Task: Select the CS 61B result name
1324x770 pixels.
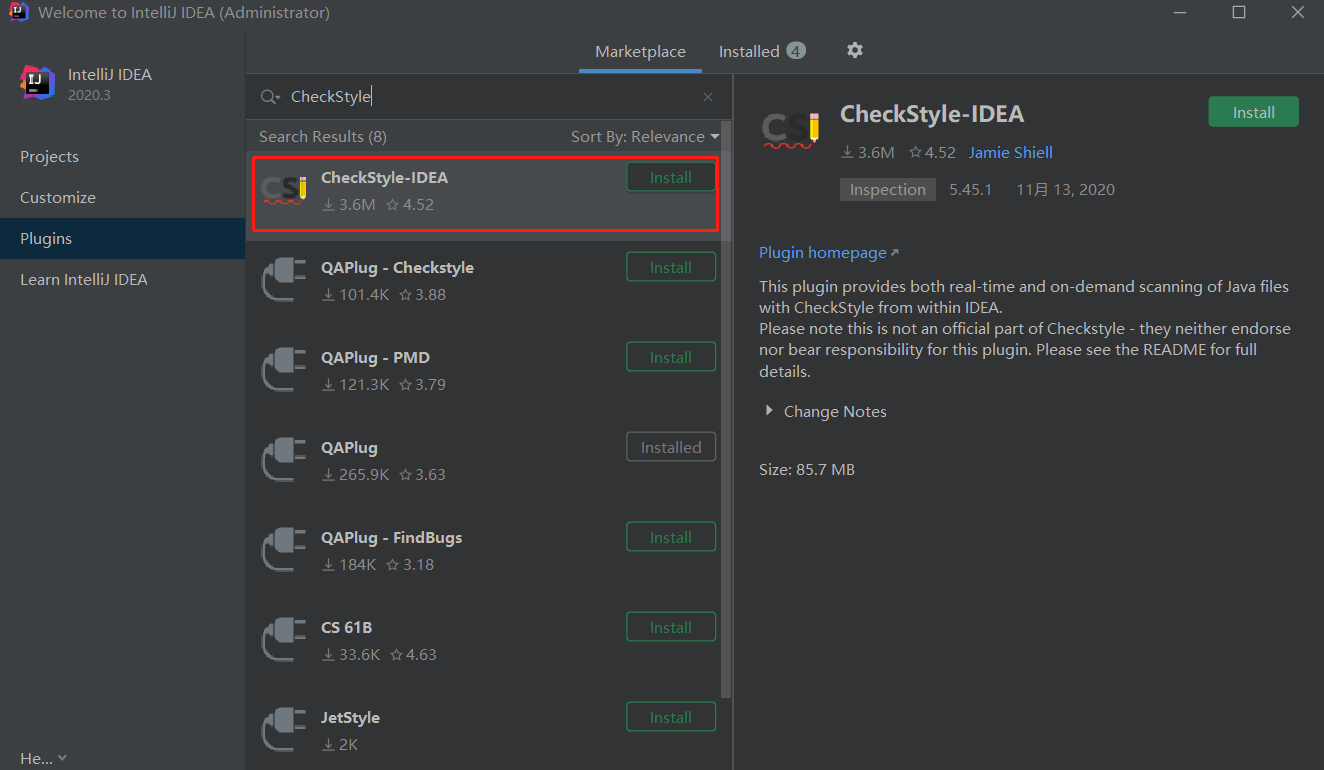Action: (x=346, y=627)
